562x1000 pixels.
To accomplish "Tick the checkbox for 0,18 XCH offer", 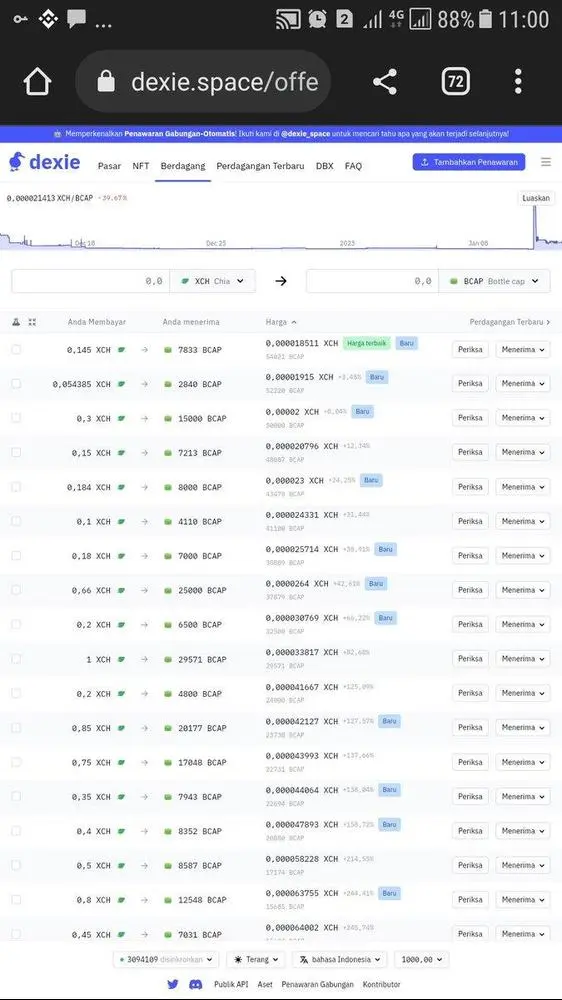I will click(16, 556).
